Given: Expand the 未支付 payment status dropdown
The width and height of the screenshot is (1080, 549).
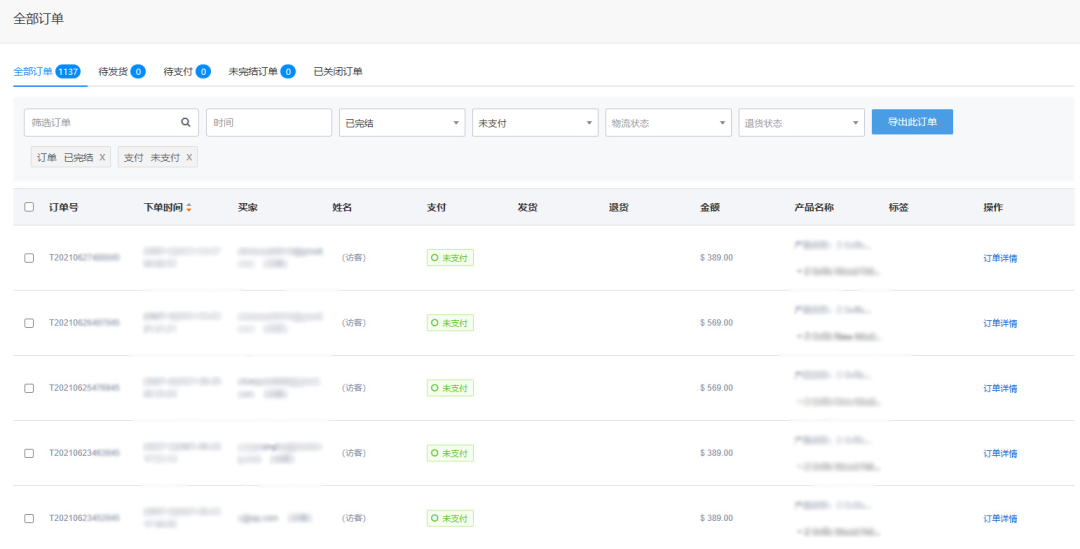Looking at the screenshot, I should tap(534, 123).
